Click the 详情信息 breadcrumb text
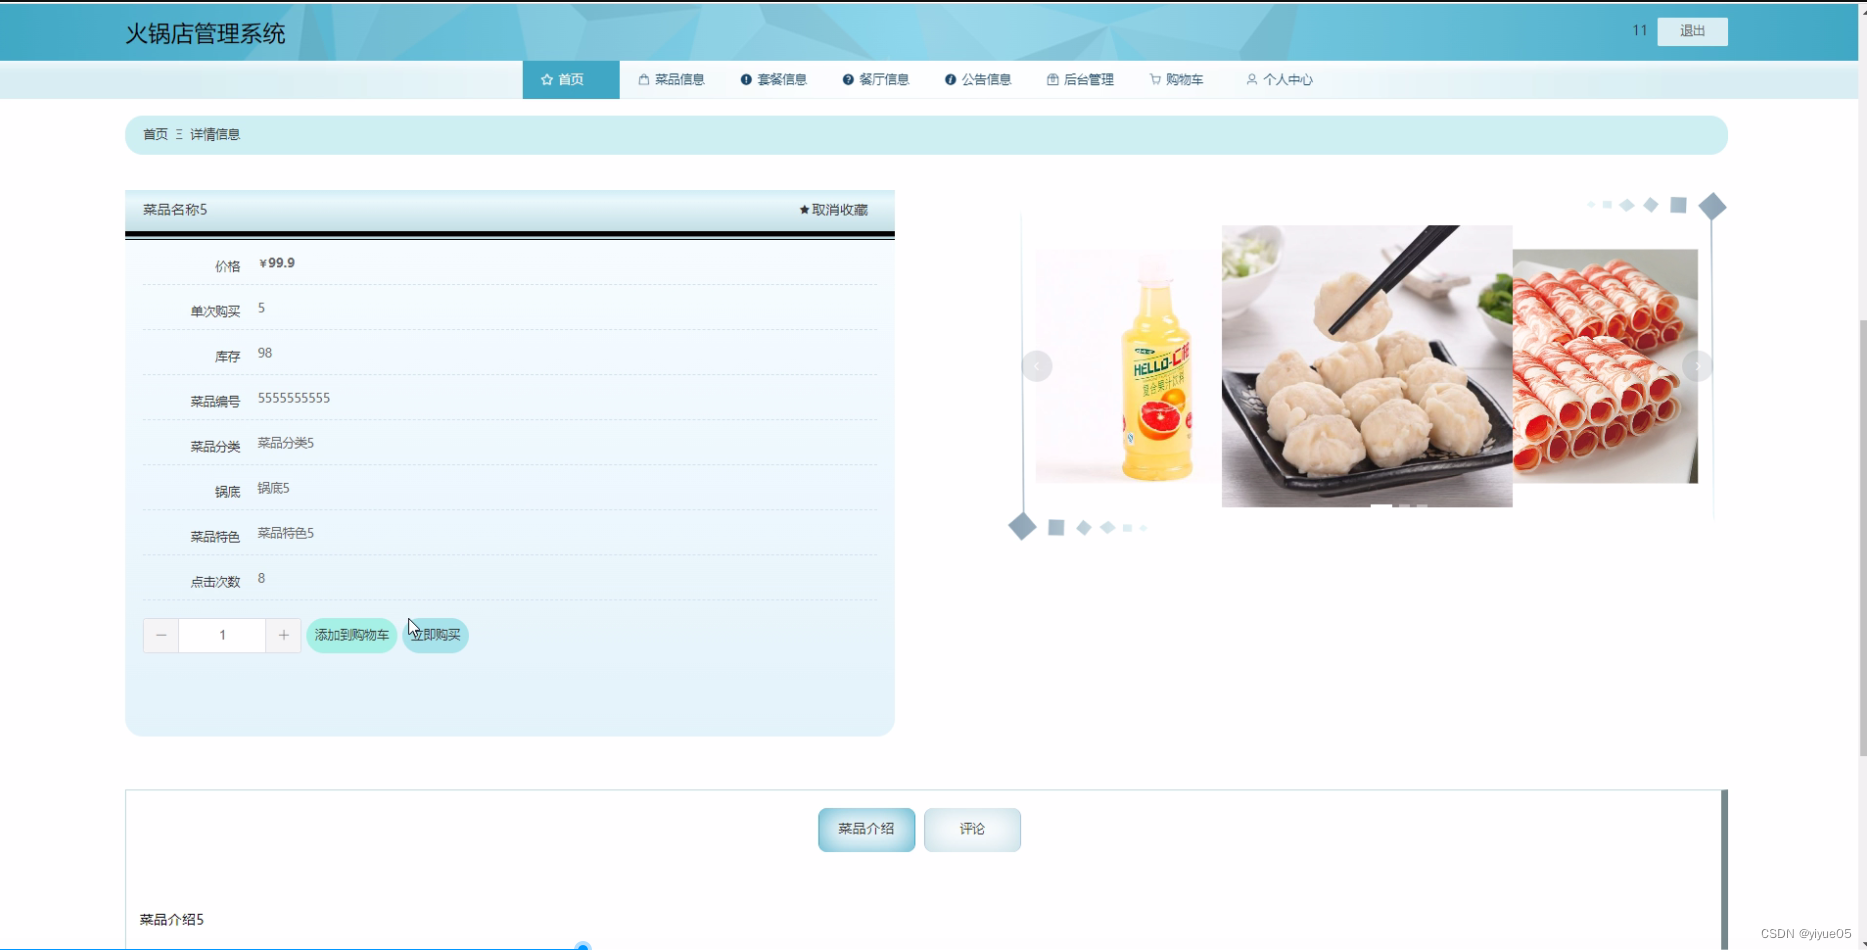This screenshot has width=1867, height=950. (215, 134)
